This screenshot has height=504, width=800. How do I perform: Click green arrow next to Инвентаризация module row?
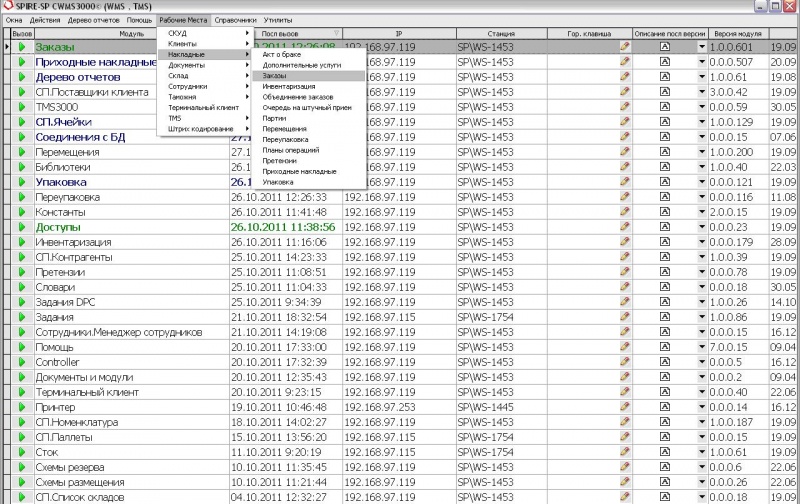pyautogui.click(x=21, y=242)
